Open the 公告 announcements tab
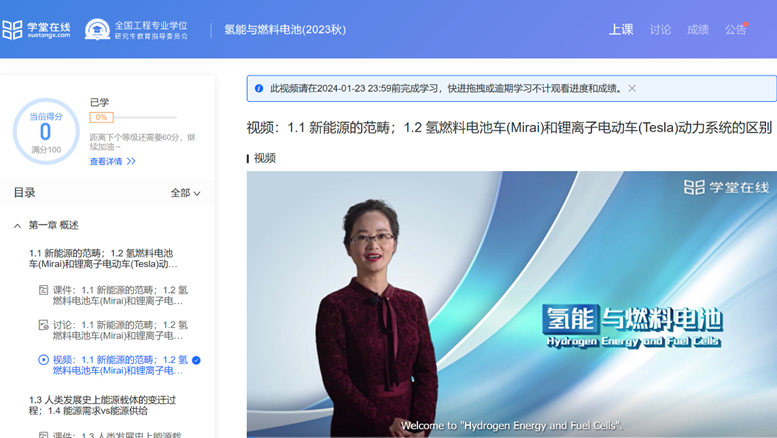The width and height of the screenshot is (777, 438). [735, 30]
